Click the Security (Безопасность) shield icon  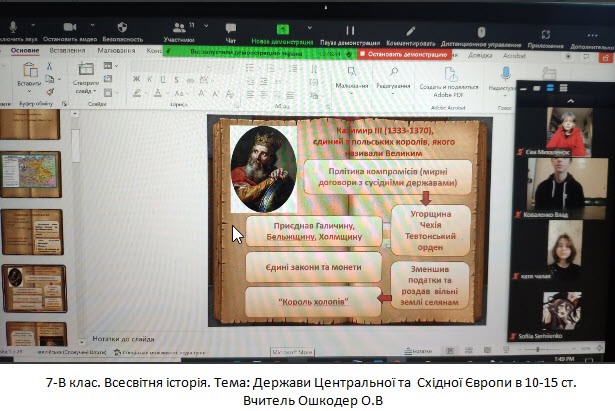tap(122, 28)
